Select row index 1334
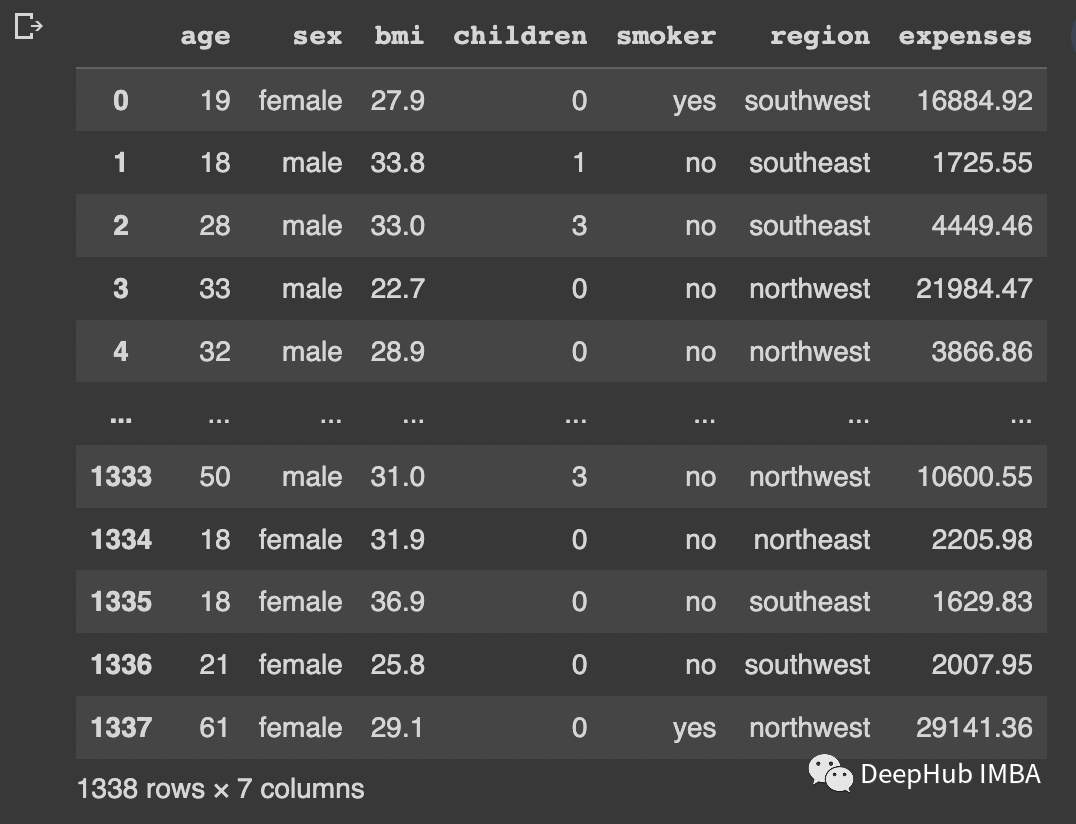The image size is (1076, 824). 121,540
